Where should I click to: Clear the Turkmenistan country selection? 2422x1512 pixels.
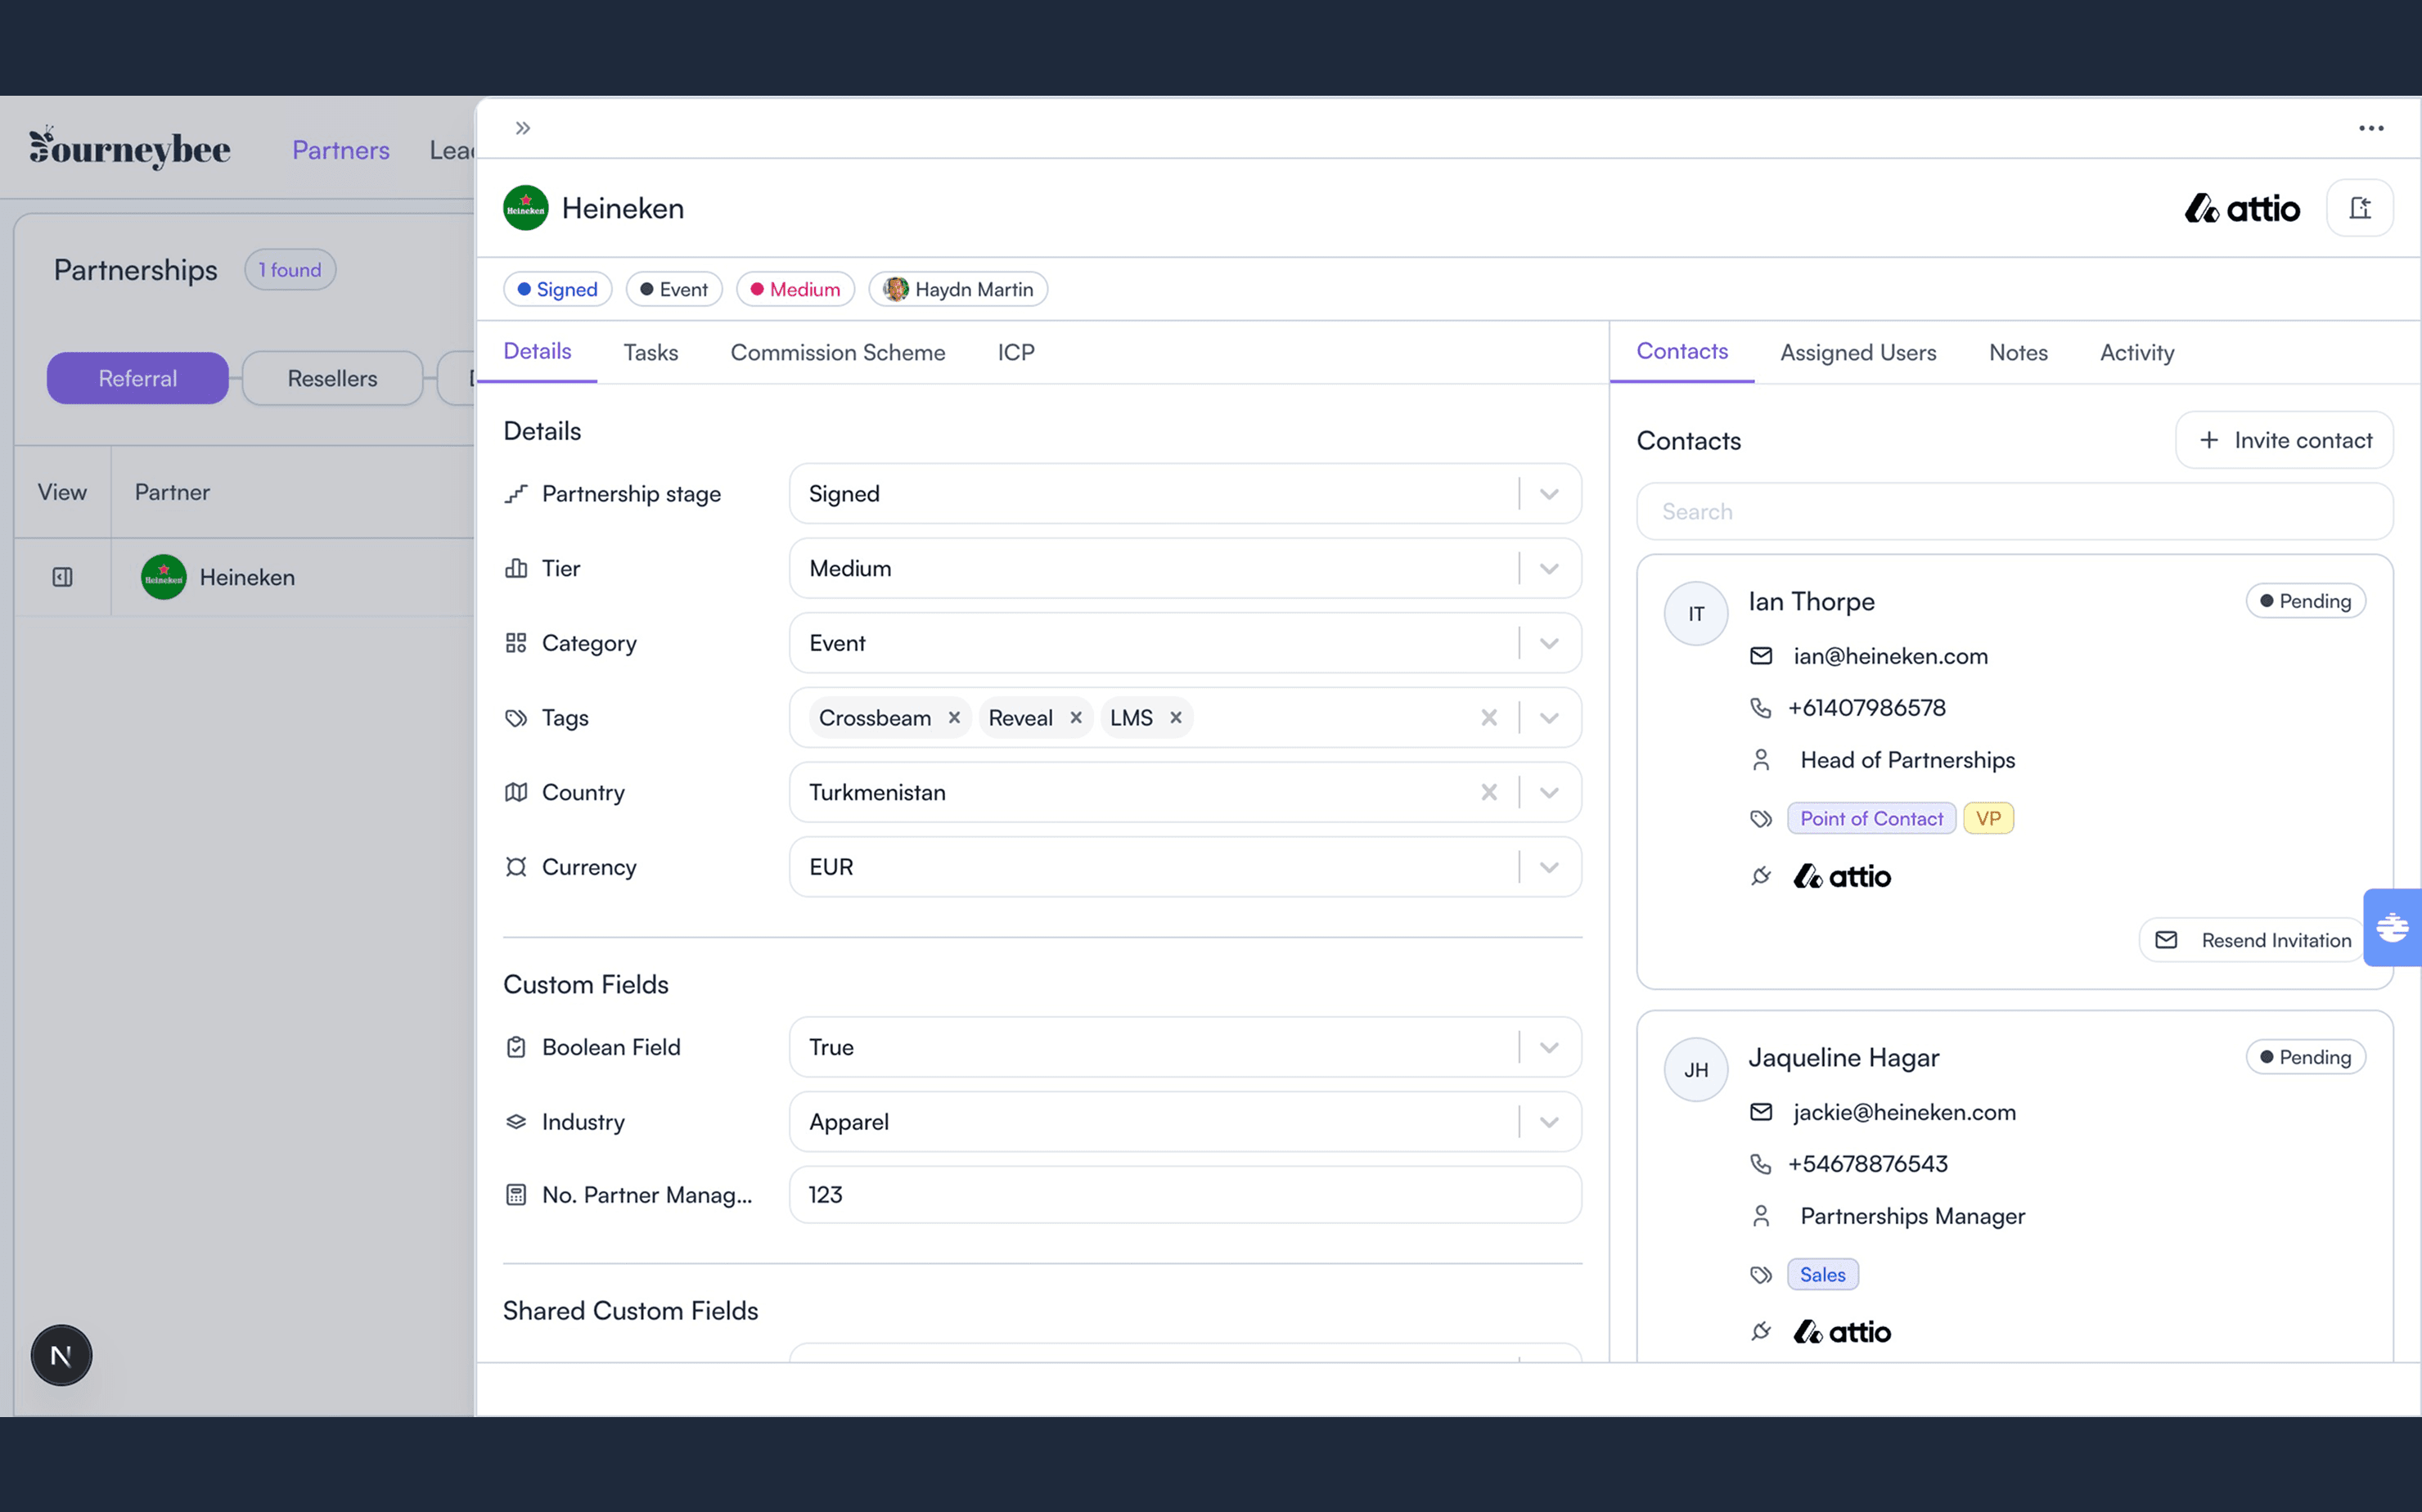(x=1489, y=792)
